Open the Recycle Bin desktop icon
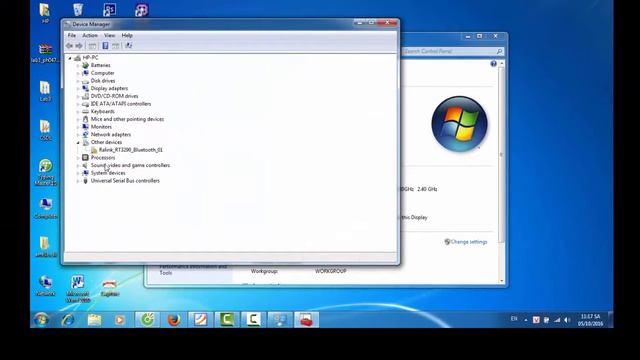This screenshot has width=640, height=360. (78, 9)
